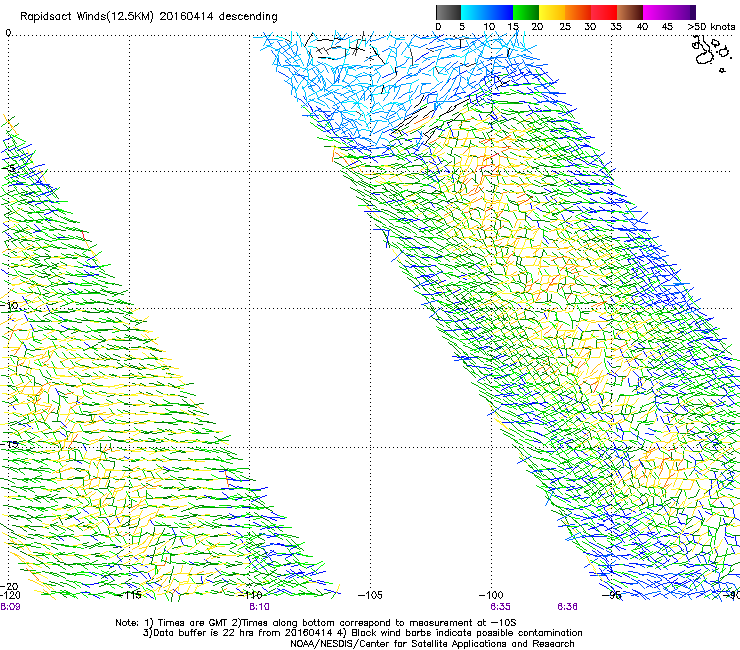The width and height of the screenshot is (740, 650).
Task: Click the chart title "Rapidsact Winds(12.5KM)"
Action: click(86, 17)
